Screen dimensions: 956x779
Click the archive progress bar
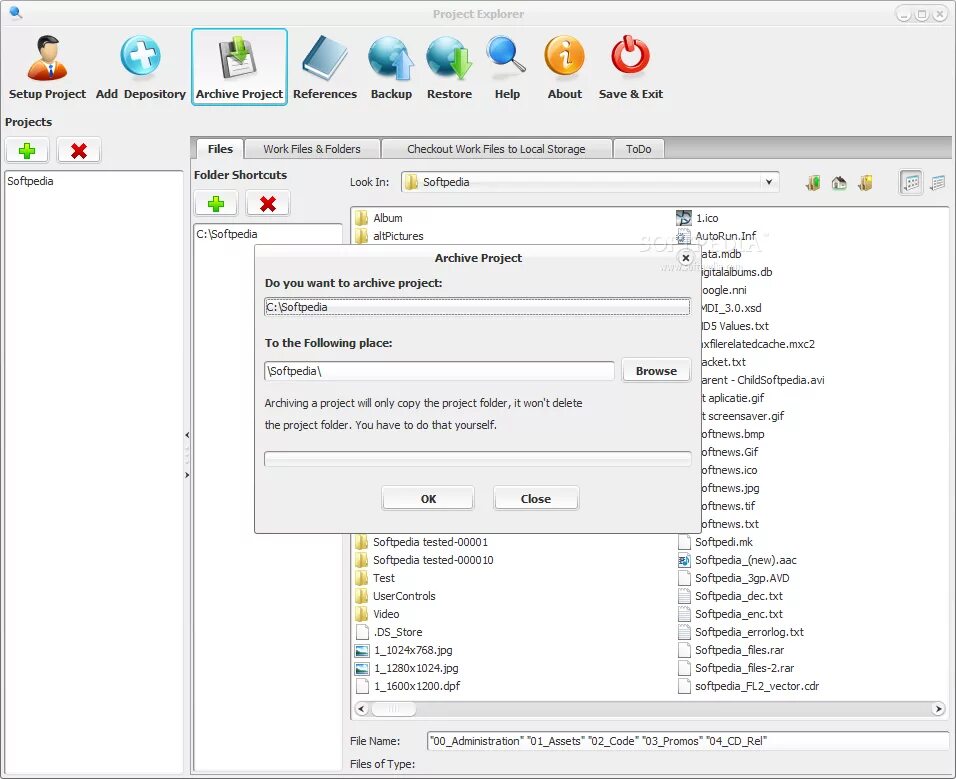[477, 459]
